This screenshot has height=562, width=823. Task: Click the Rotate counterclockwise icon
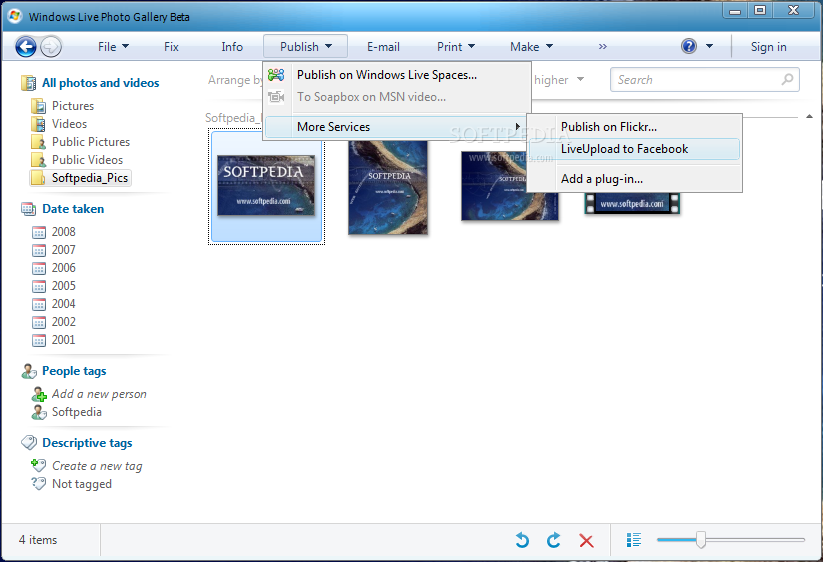522,540
